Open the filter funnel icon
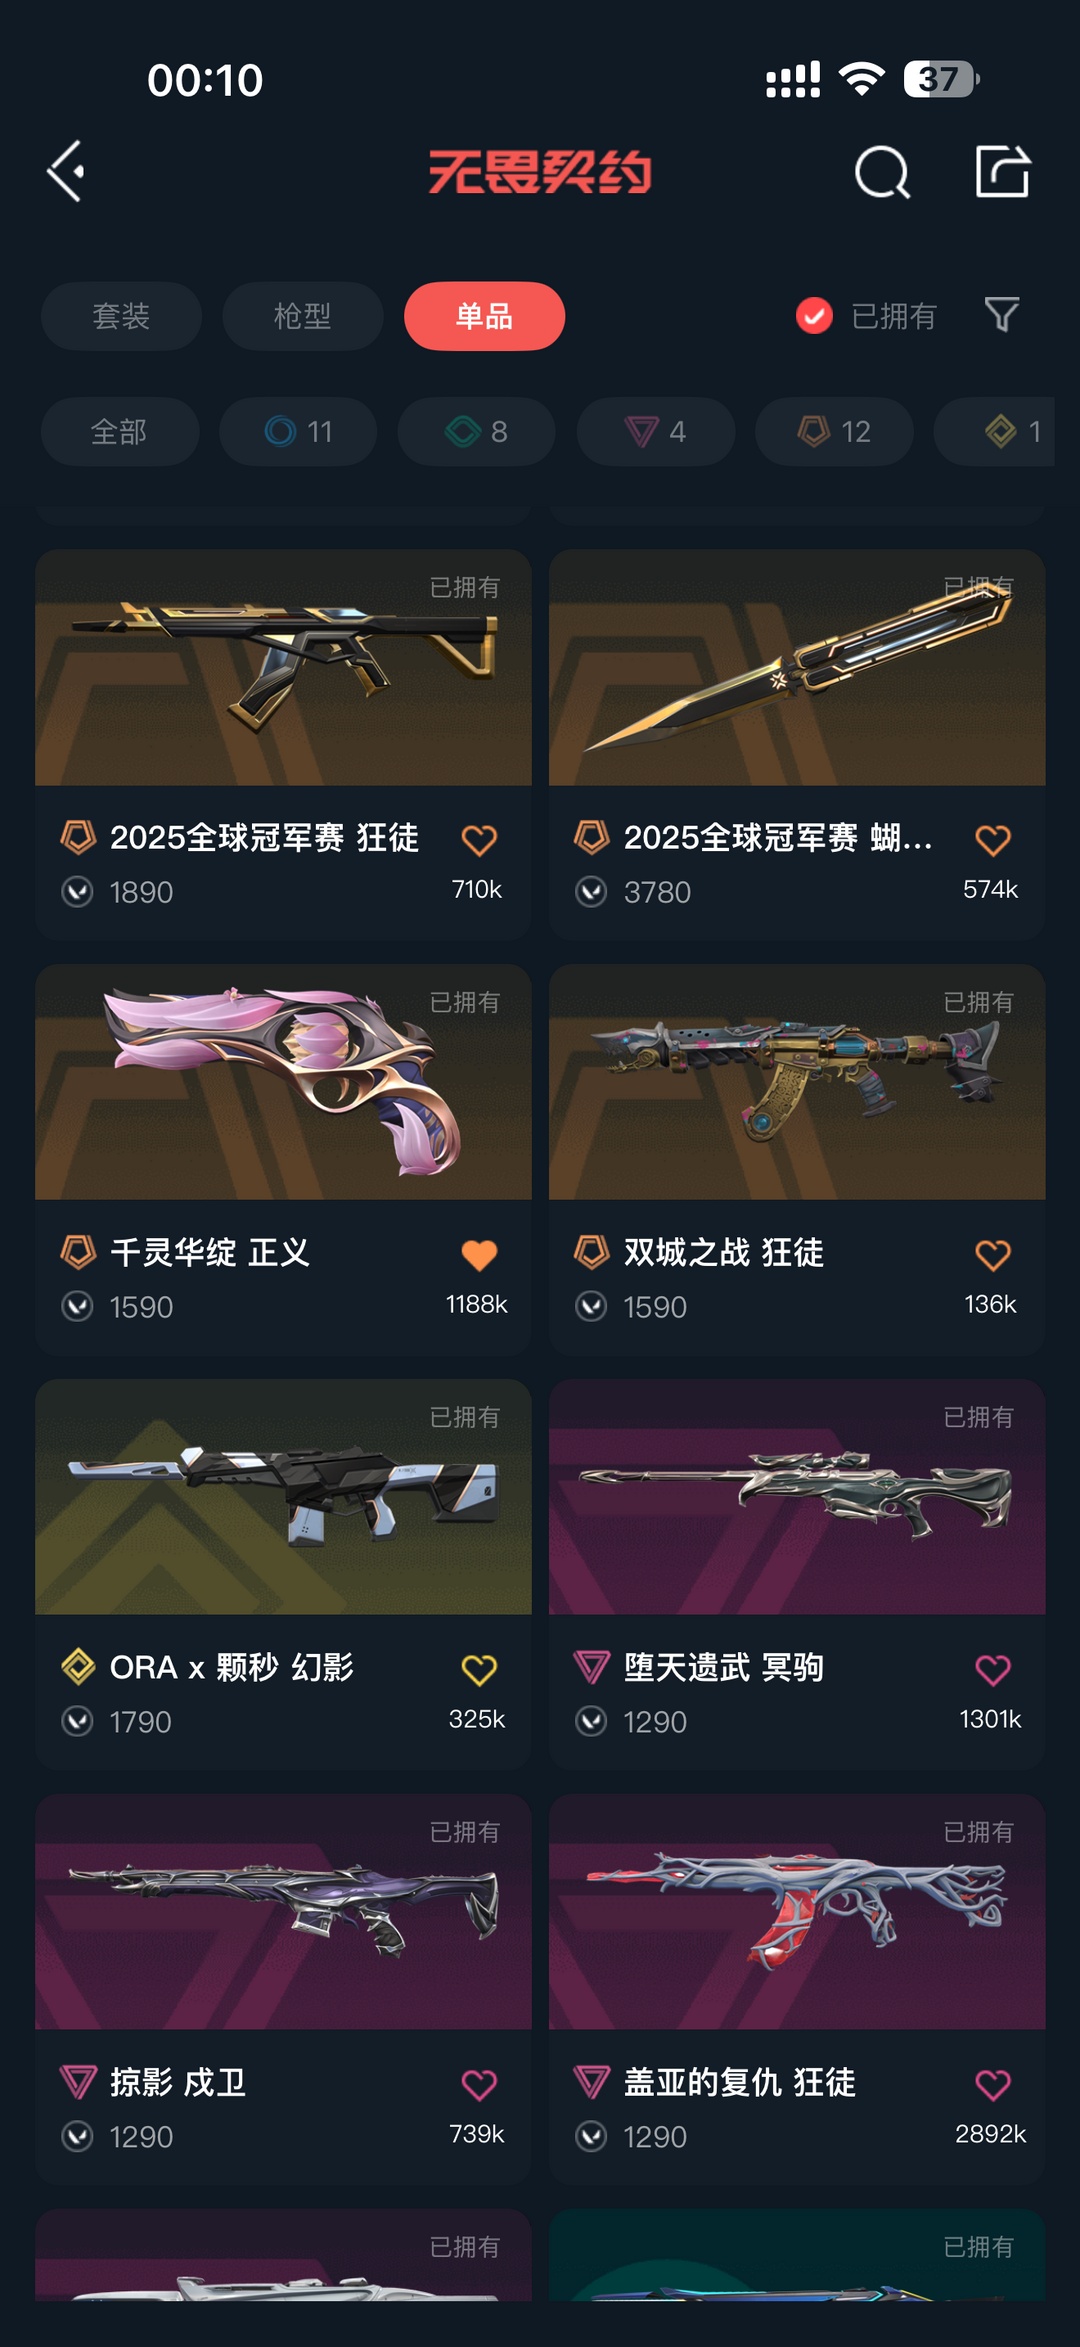1080x2347 pixels. pyautogui.click(x=1001, y=315)
